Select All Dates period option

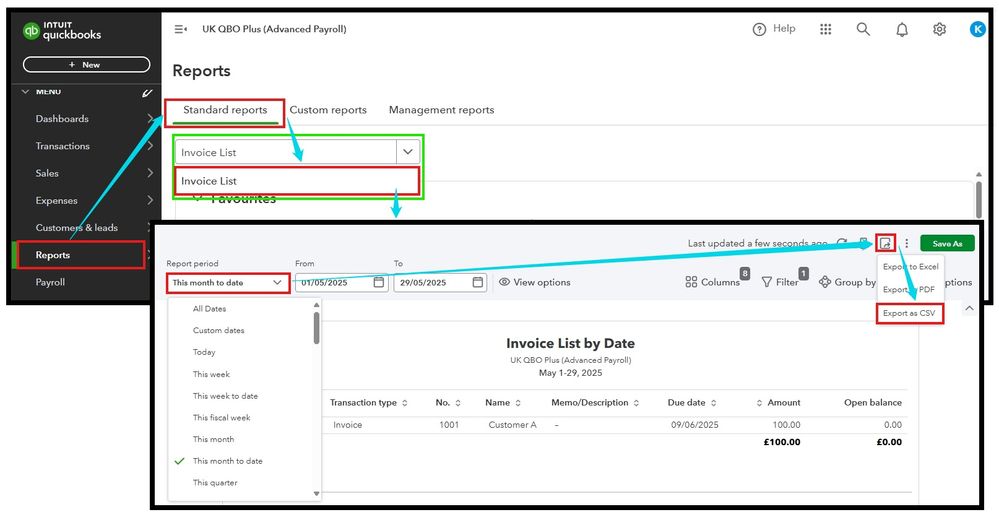pos(210,309)
